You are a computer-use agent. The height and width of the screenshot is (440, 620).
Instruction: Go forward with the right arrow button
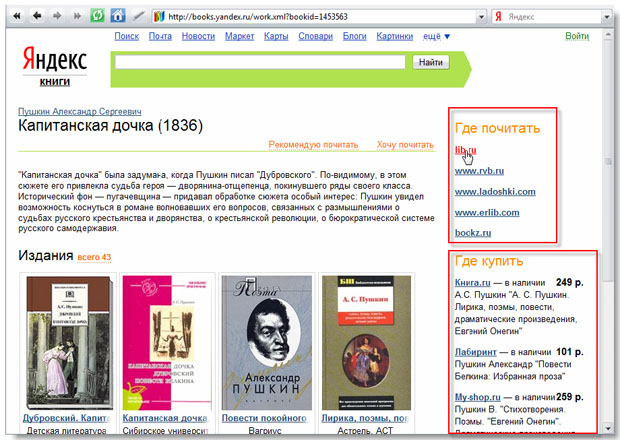click(x=57, y=16)
